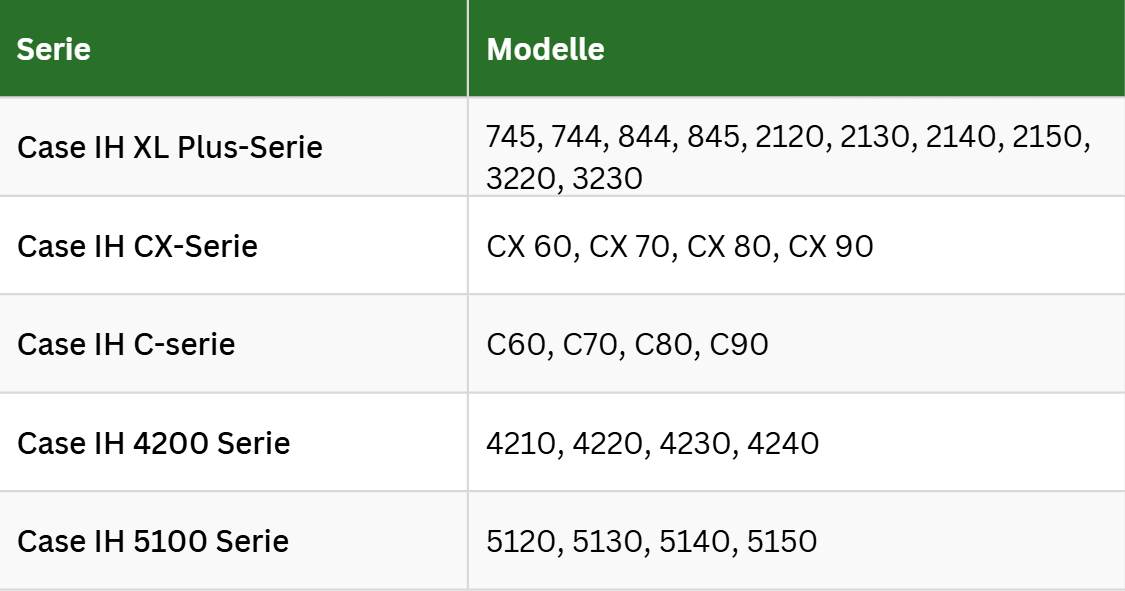This screenshot has width=1125, height=591.
Task: Click the CX 60 model text
Action: pyautogui.click(x=530, y=246)
